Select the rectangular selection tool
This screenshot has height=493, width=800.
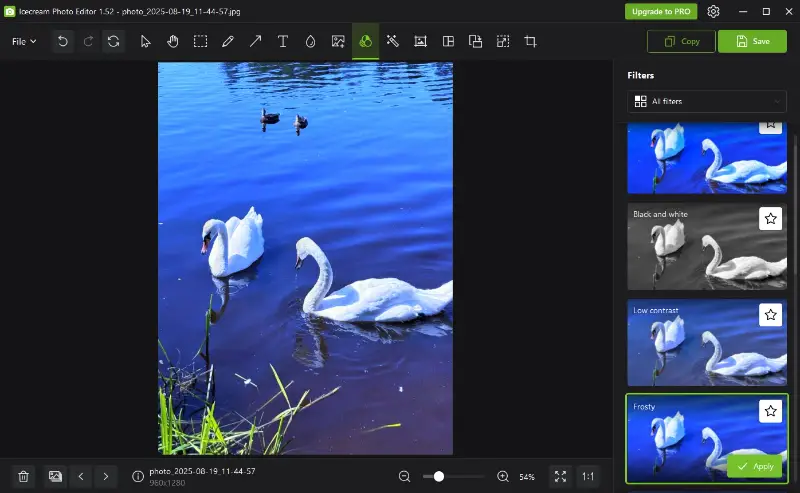[200, 41]
